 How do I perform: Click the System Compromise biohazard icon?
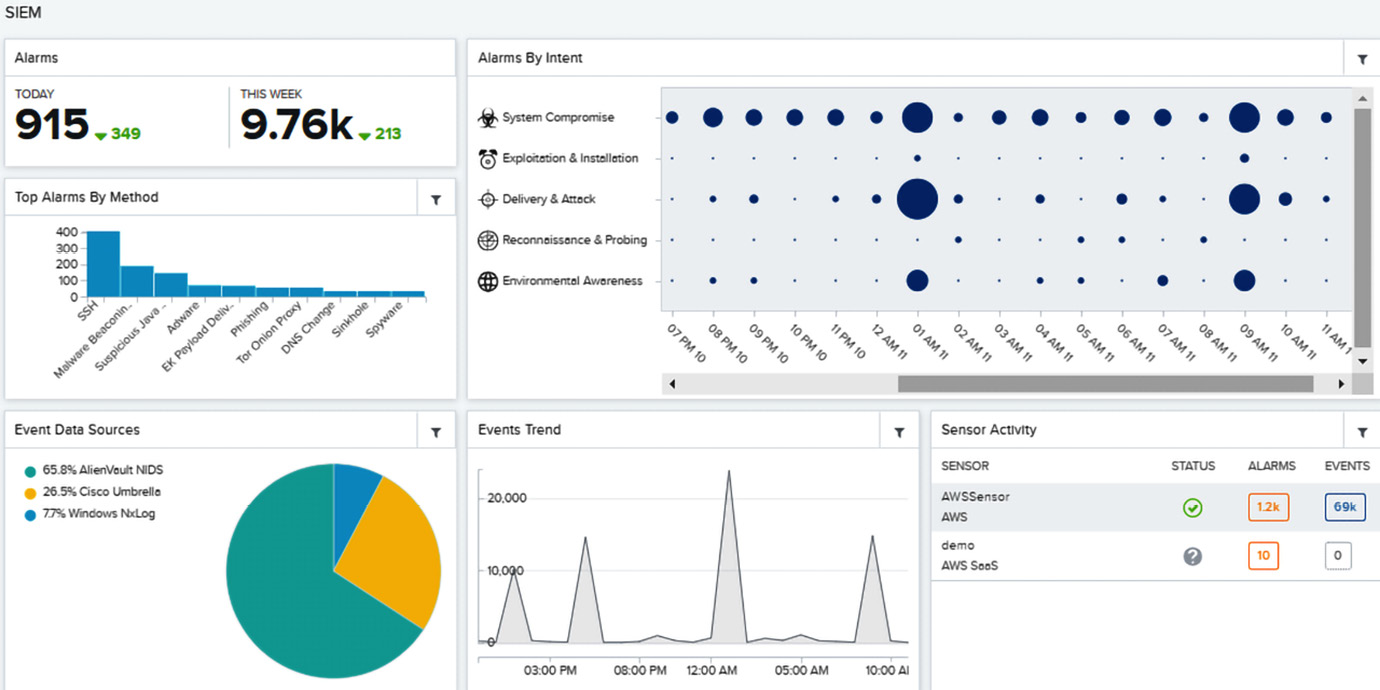point(487,118)
